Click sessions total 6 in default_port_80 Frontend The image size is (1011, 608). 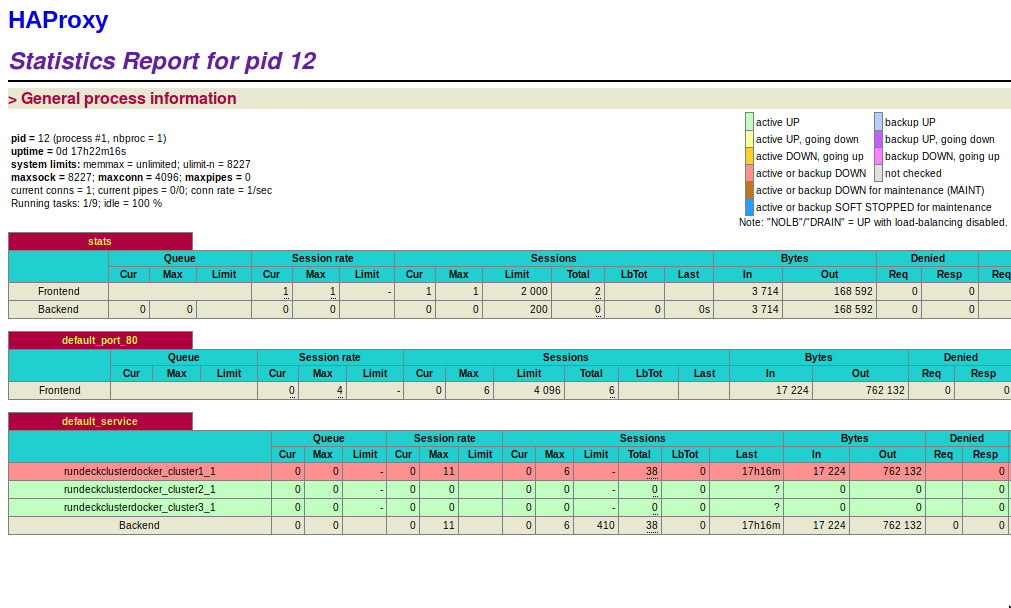[612, 391]
